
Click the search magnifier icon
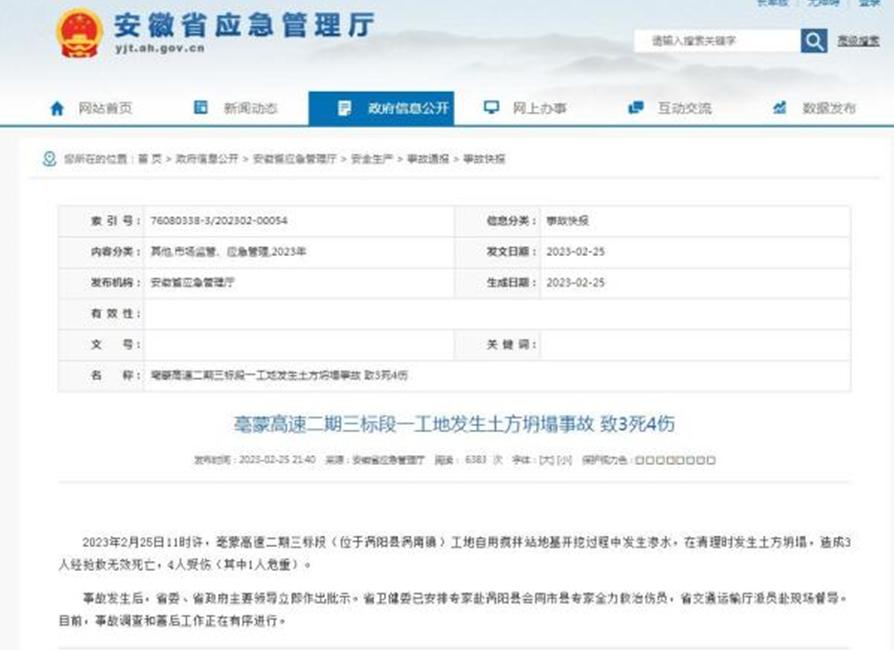point(814,40)
